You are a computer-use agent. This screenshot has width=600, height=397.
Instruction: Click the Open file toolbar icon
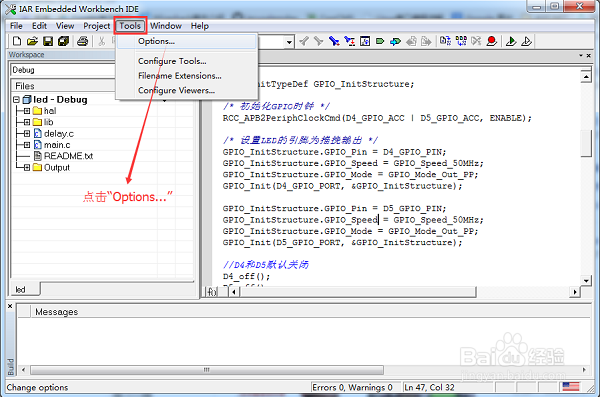click(x=32, y=41)
